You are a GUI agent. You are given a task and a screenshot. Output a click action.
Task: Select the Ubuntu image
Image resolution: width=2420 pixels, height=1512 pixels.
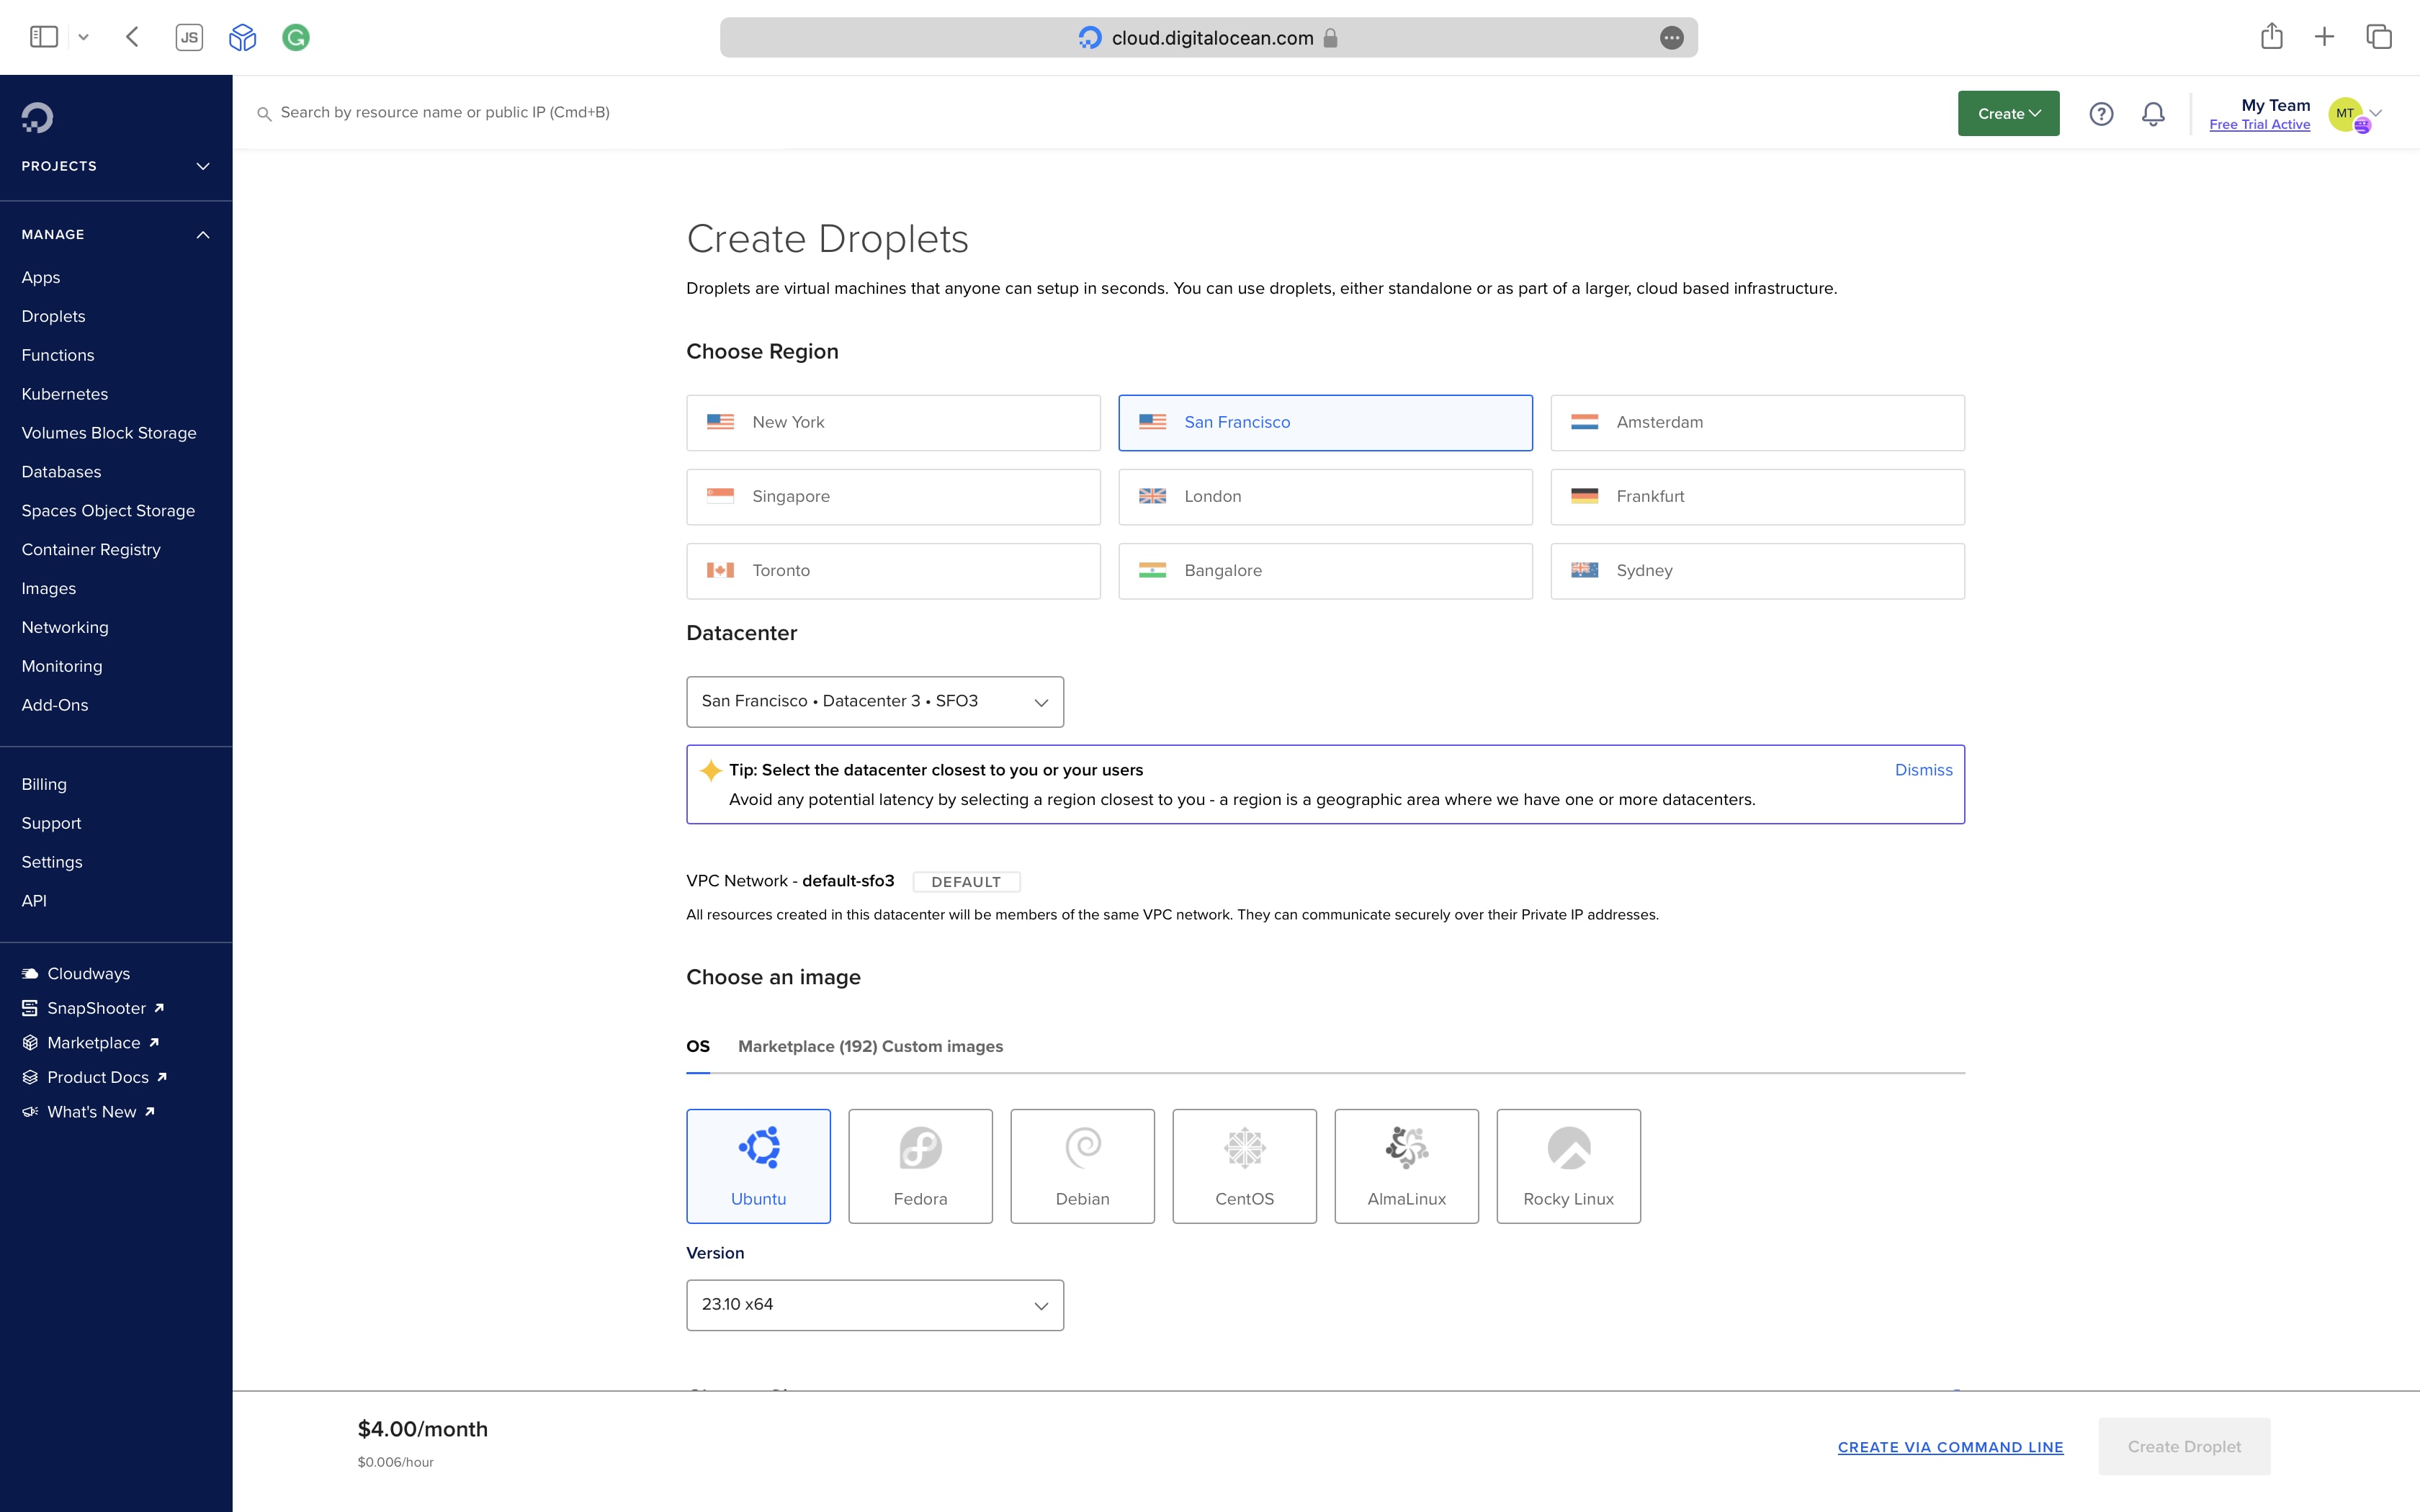pos(758,1166)
